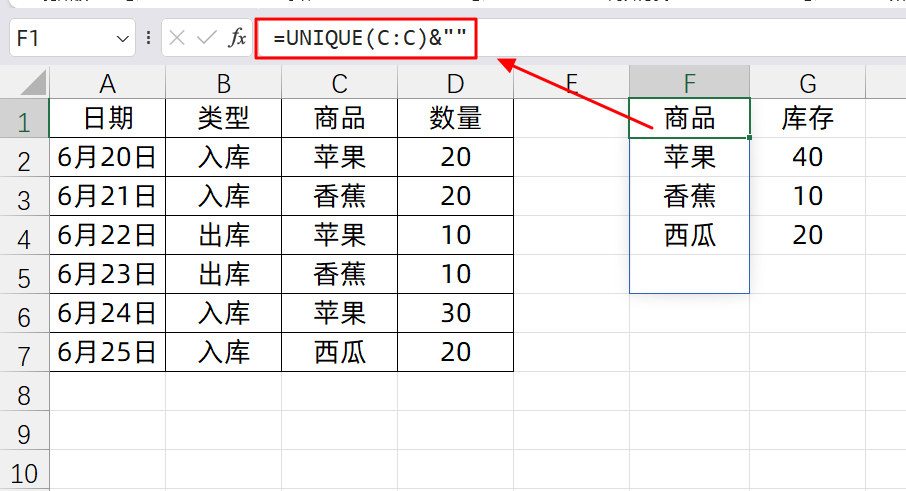This screenshot has height=491, width=906.
Task: Click stock value 20 in column G
Action: click(x=808, y=235)
